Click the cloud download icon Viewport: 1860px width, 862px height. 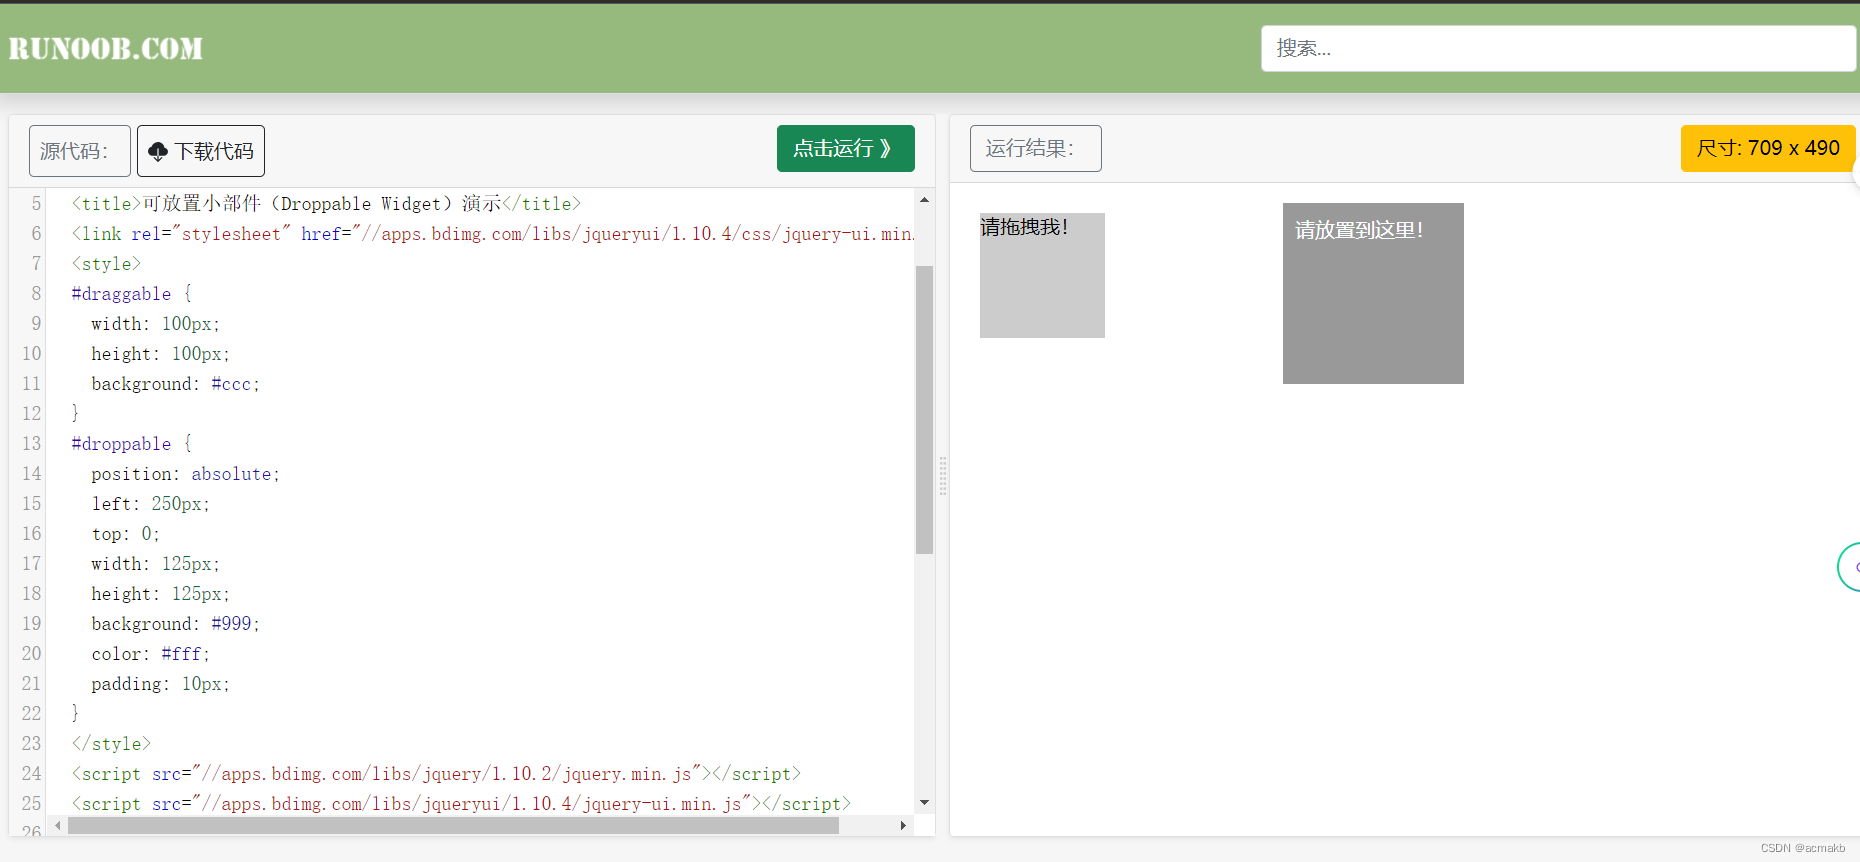(158, 151)
